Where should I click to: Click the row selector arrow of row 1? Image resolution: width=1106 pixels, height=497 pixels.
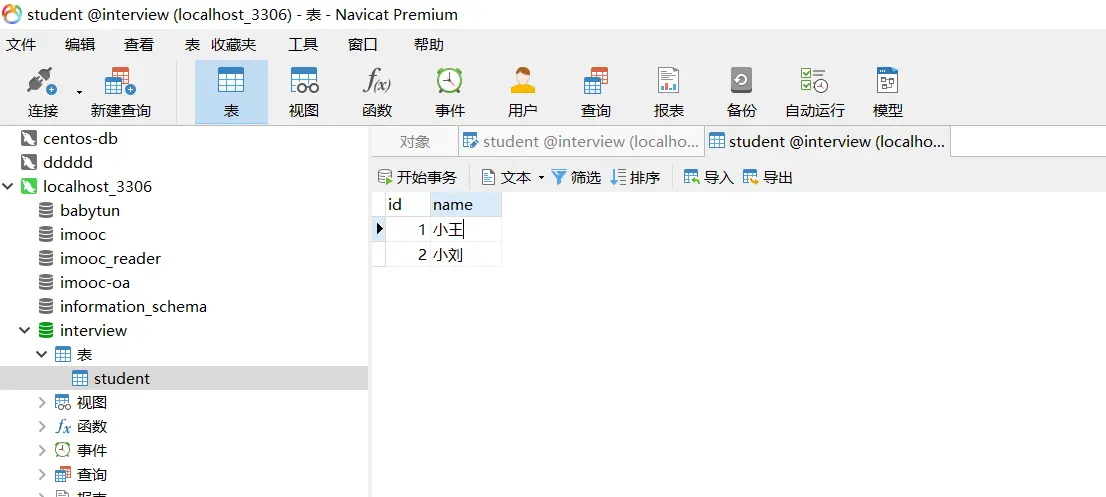[x=379, y=229]
